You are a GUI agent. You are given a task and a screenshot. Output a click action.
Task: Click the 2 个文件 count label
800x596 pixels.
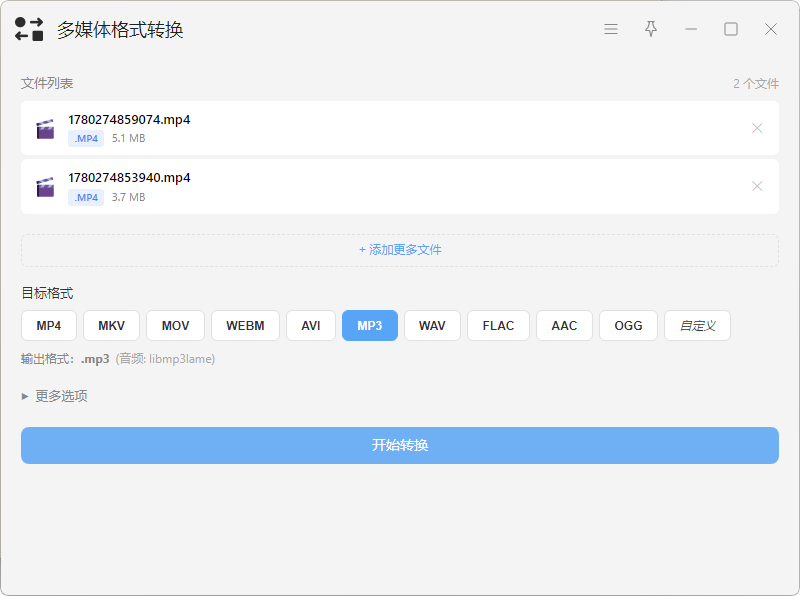coord(756,84)
